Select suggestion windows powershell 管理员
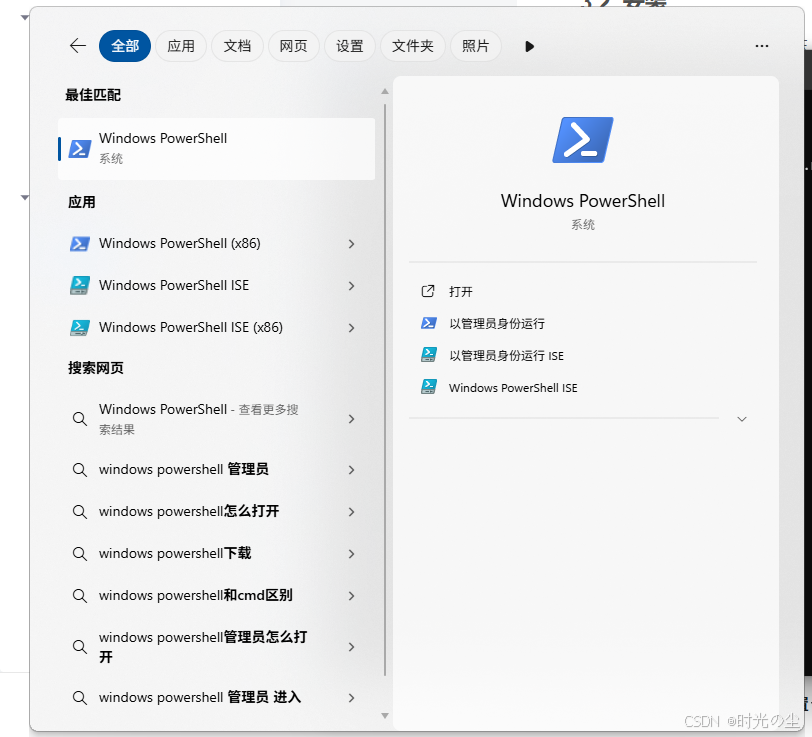Screen dimensions: 812x737 (216, 469)
